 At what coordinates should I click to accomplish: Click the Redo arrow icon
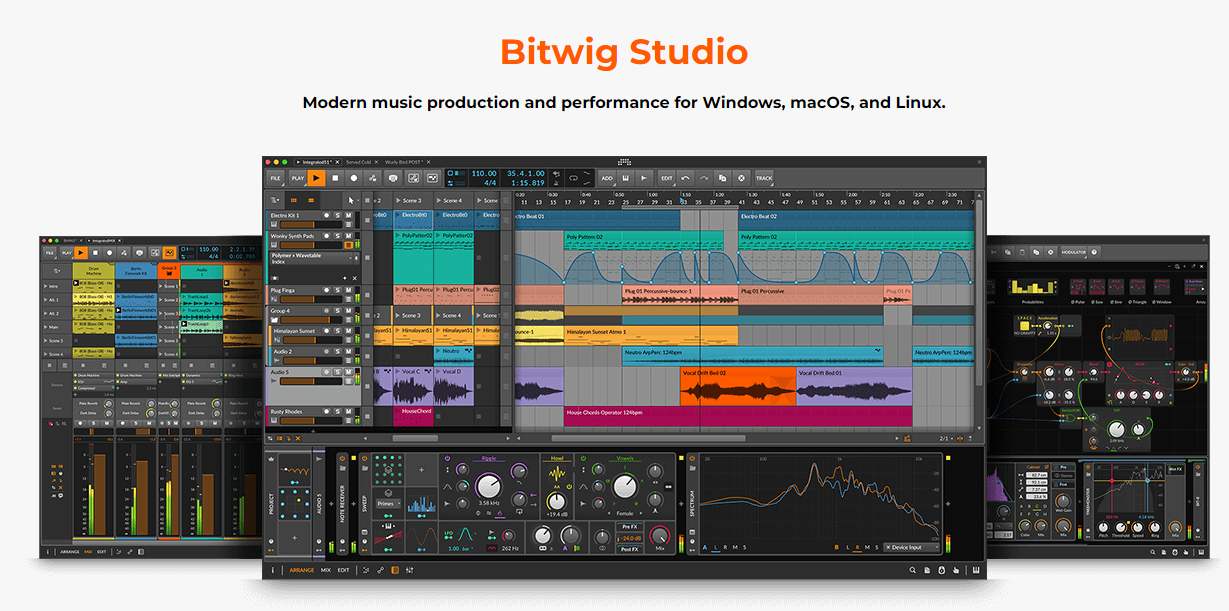704,178
